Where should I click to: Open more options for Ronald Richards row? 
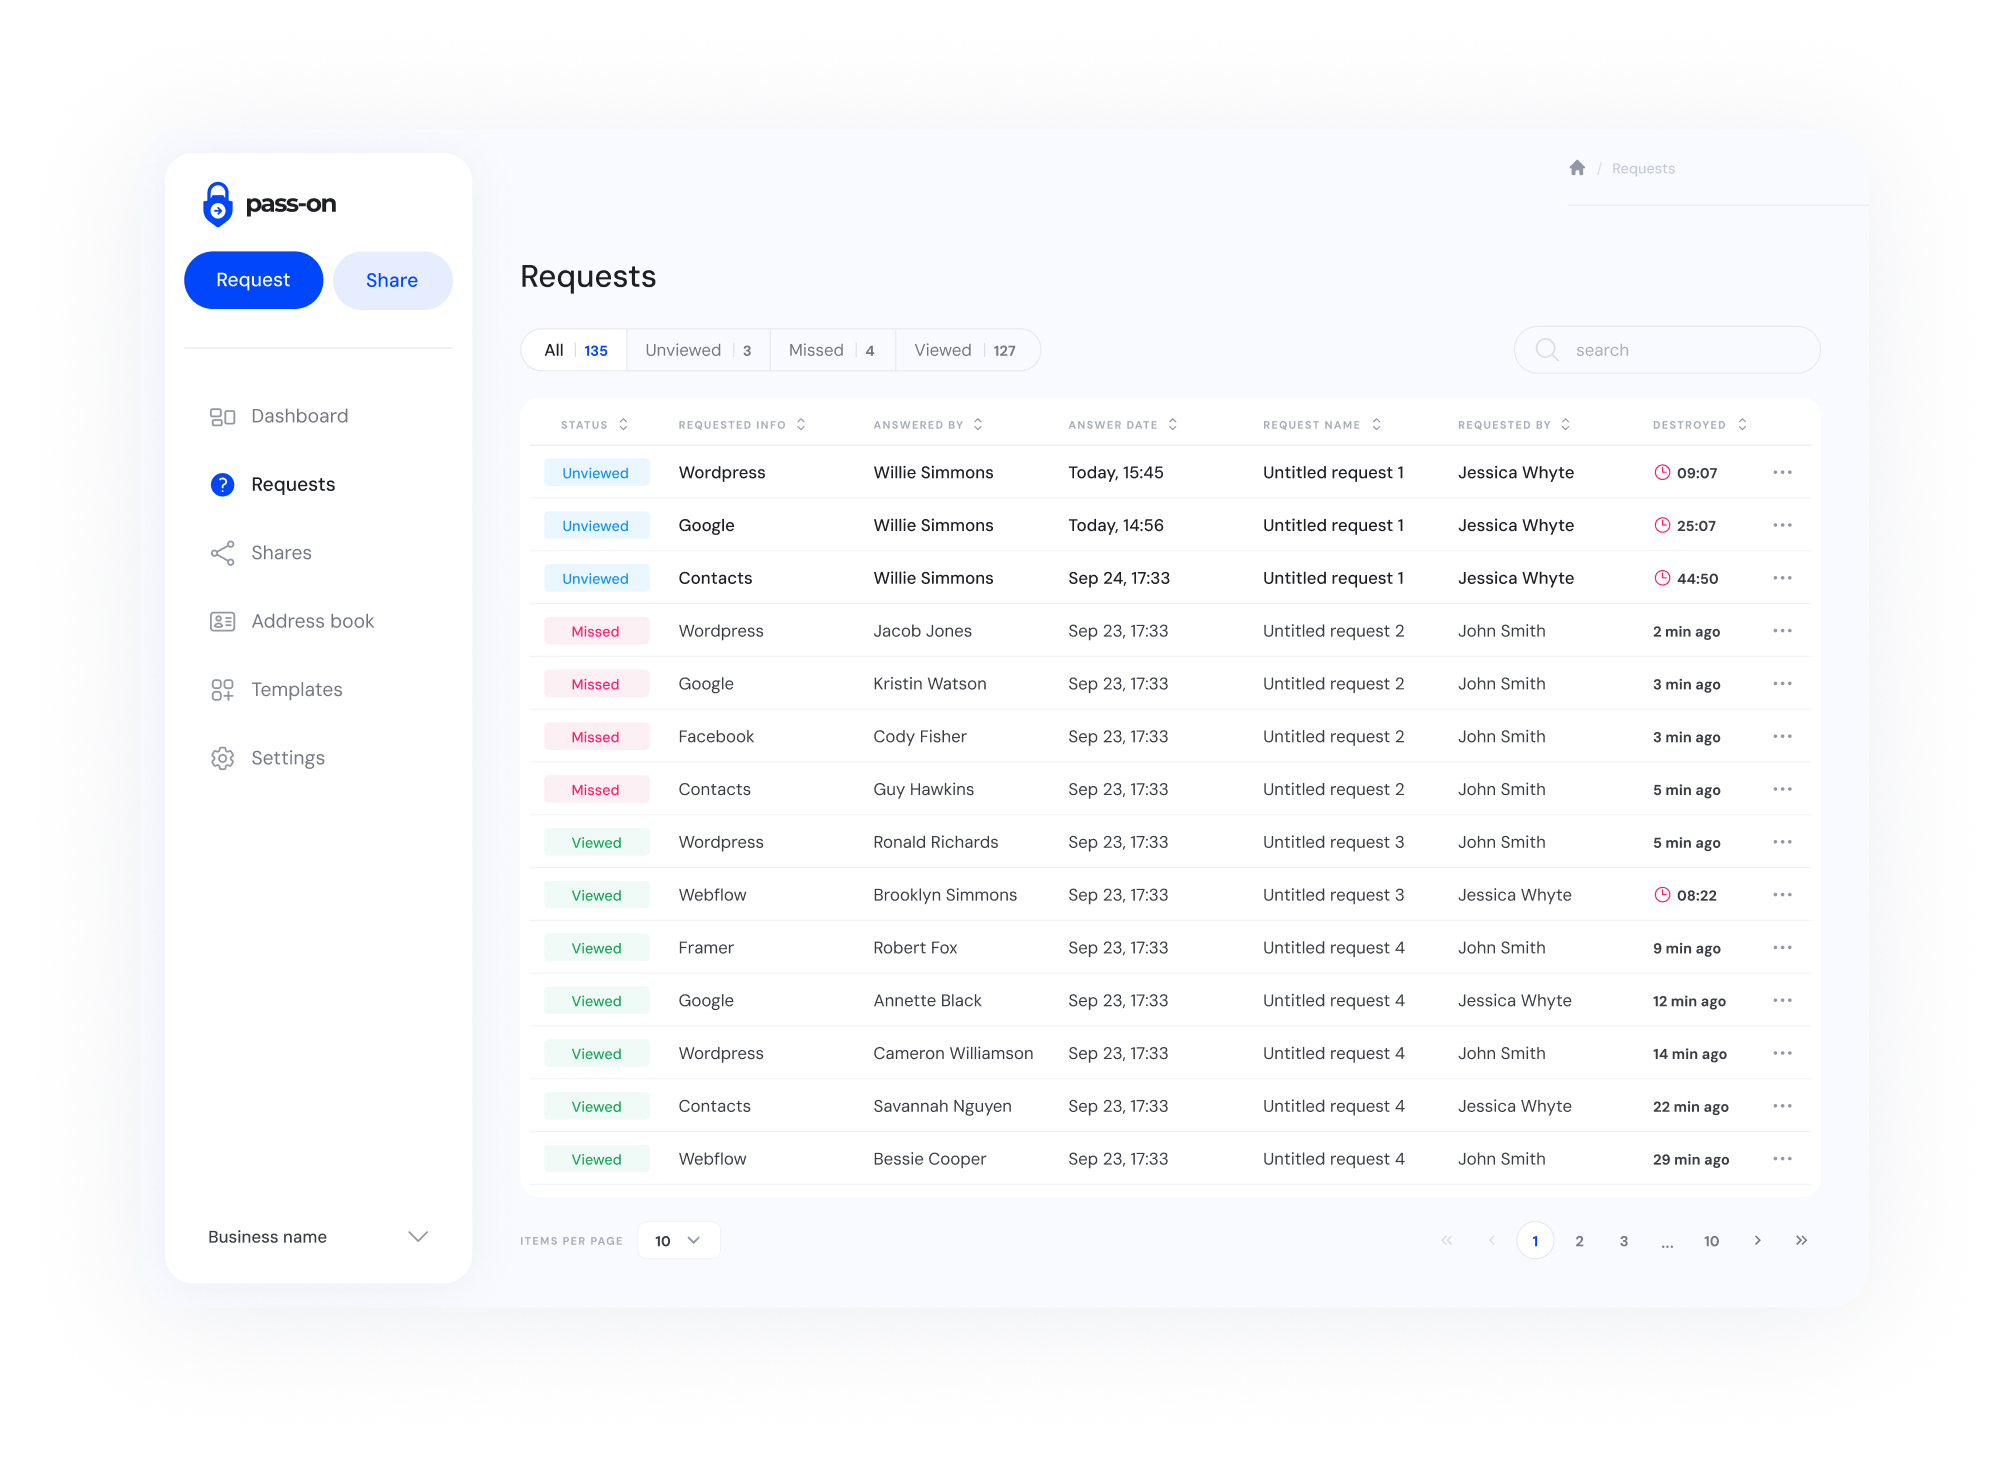(x=1782, y=842)
